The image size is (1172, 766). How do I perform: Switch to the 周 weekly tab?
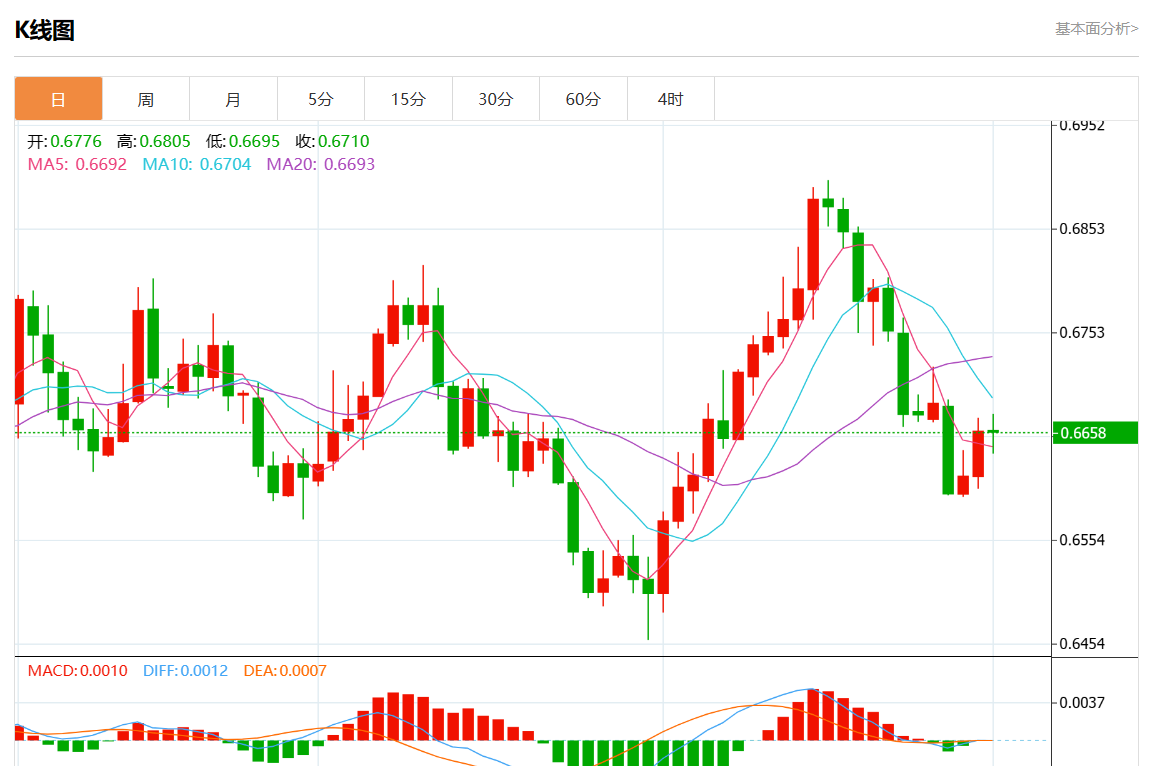pos(146,99)
